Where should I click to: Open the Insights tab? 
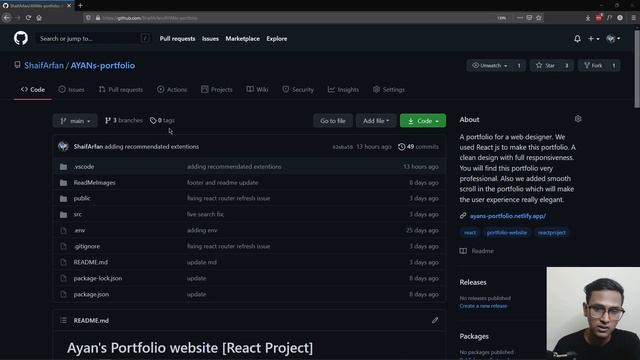coord(343,89)
